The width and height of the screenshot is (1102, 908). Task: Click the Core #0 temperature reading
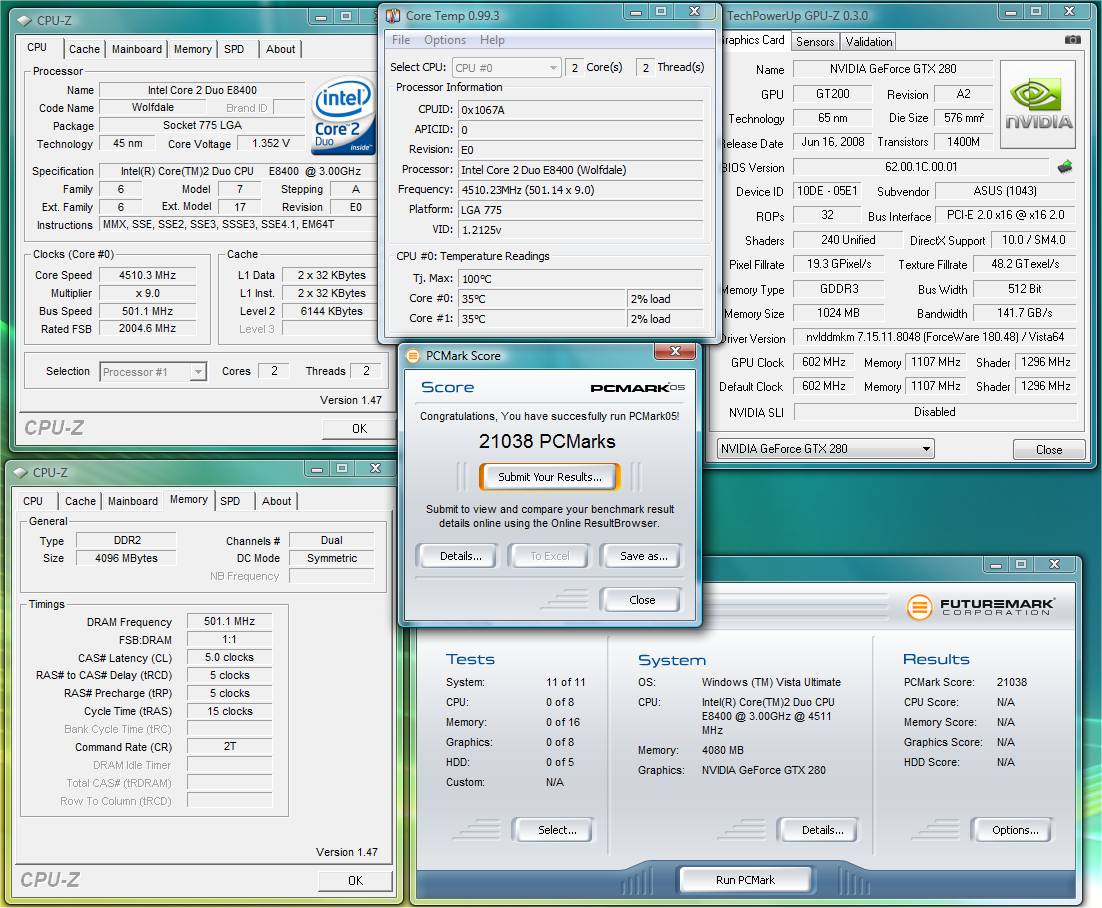541,299
